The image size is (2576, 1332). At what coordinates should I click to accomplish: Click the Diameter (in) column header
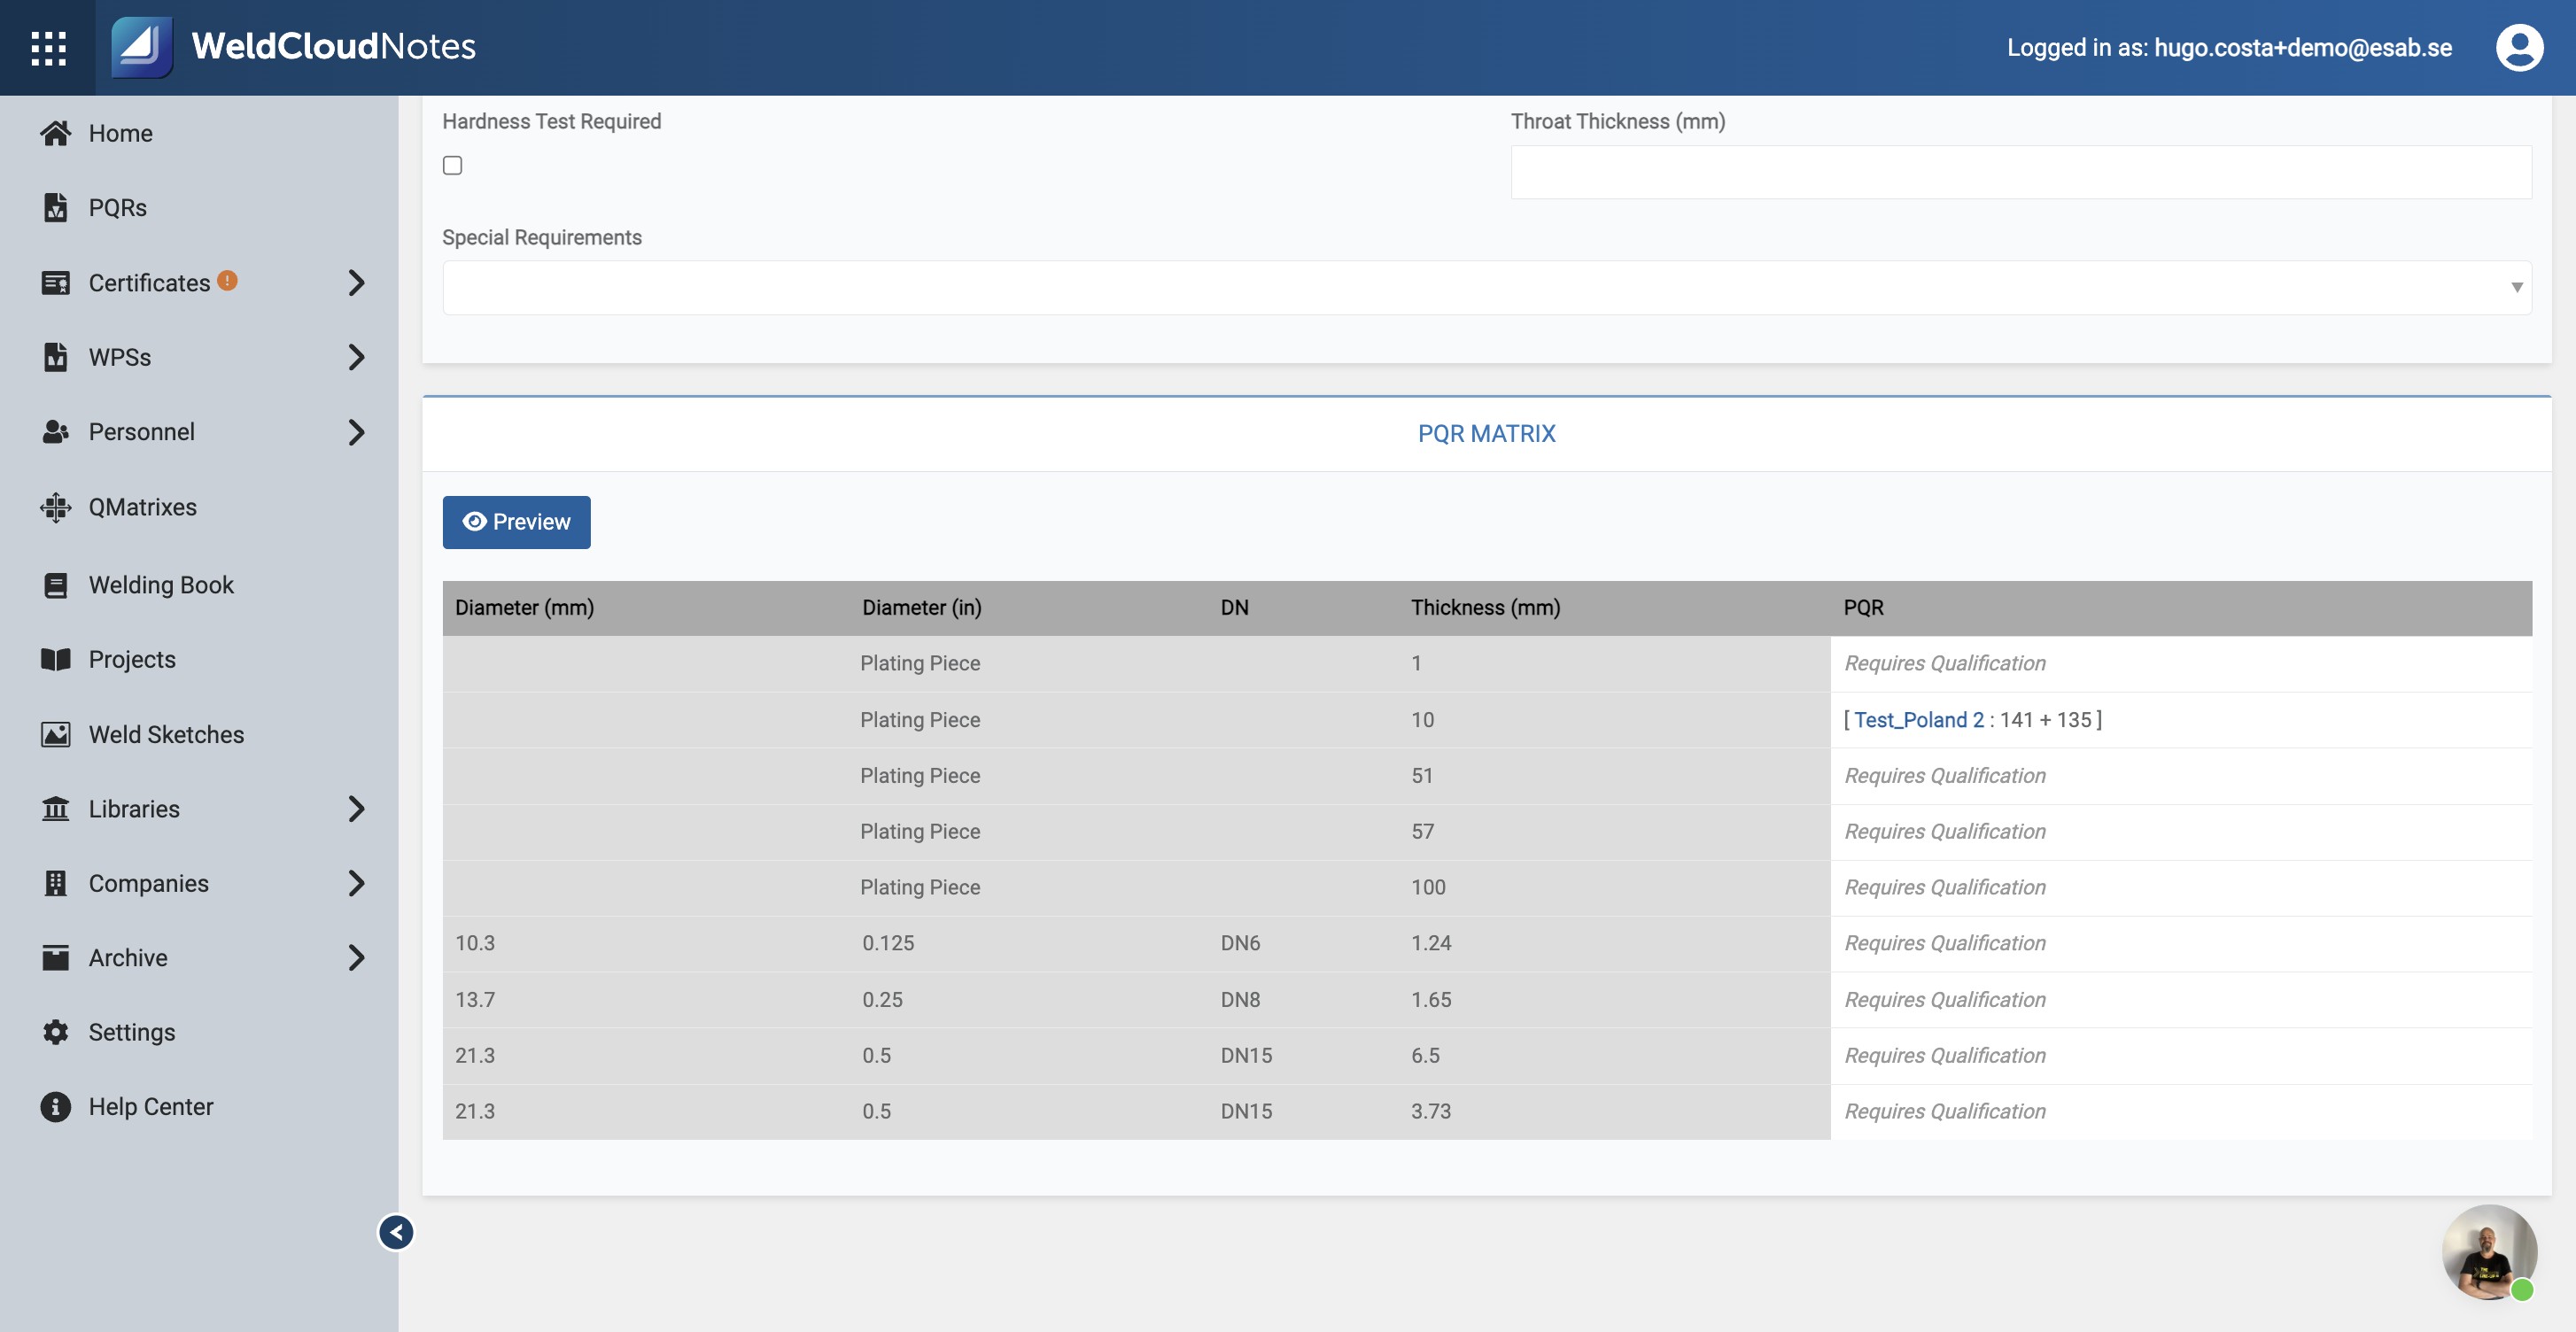click(x=921, y=608)
